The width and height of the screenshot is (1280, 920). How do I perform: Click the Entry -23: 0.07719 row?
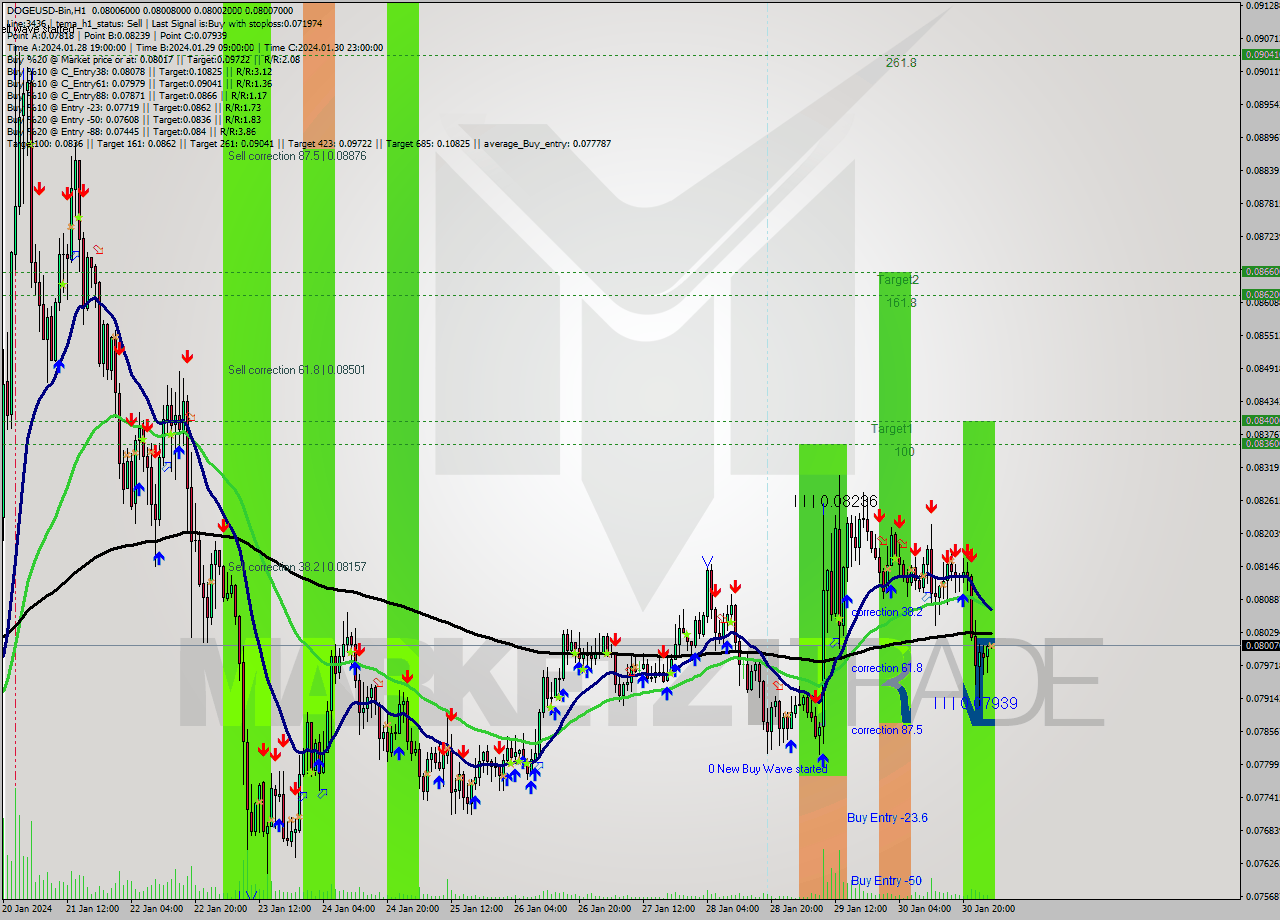[134, 107]
